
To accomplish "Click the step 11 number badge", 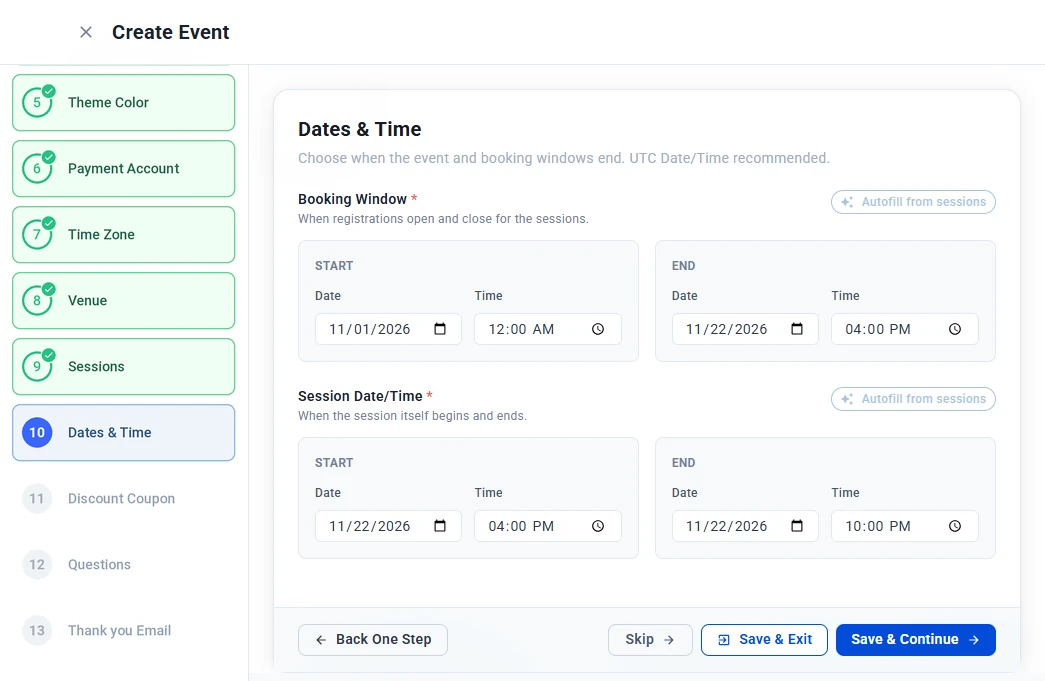I will 37,498.
